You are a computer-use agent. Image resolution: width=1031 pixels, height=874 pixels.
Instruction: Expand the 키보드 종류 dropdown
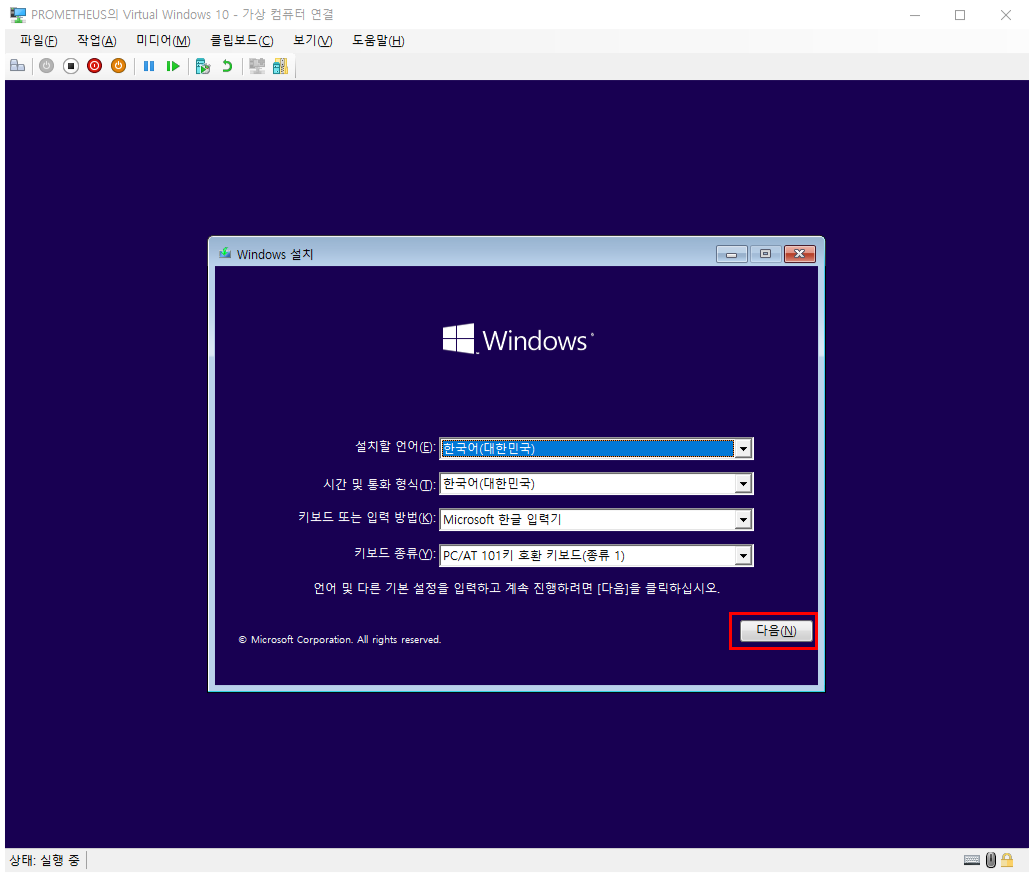coord(743,556)
